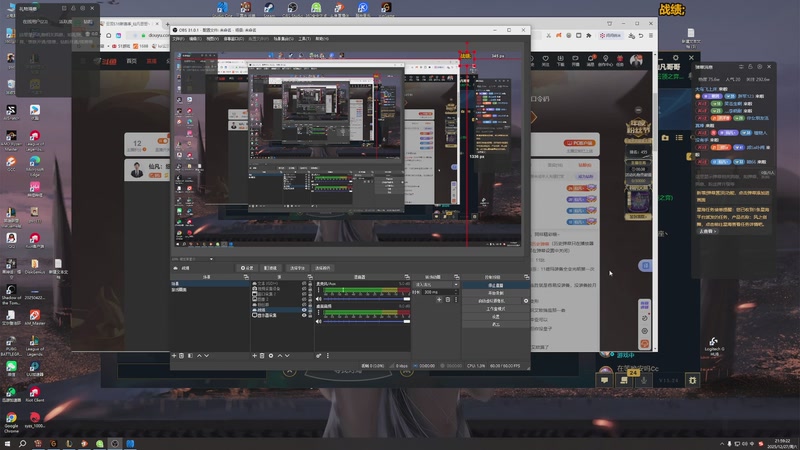Show the 视频采集设备 source via eye icon

(304, 289)
